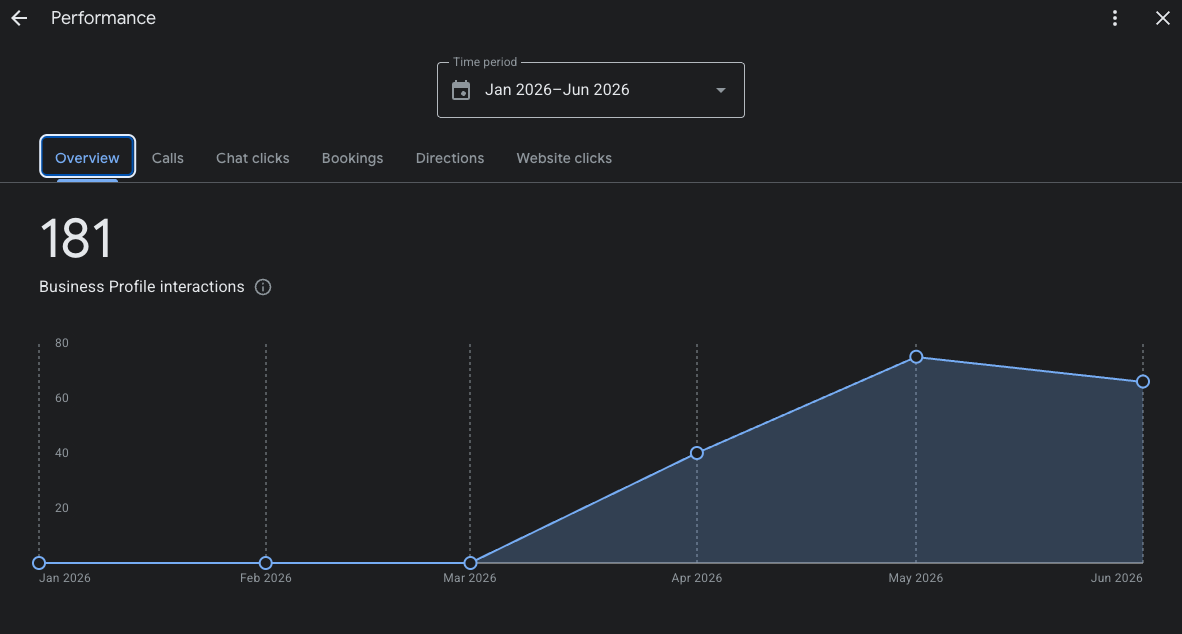1182x634 pixels.
Task: Click the 20 y-axis value
Action: pos(62,508)
